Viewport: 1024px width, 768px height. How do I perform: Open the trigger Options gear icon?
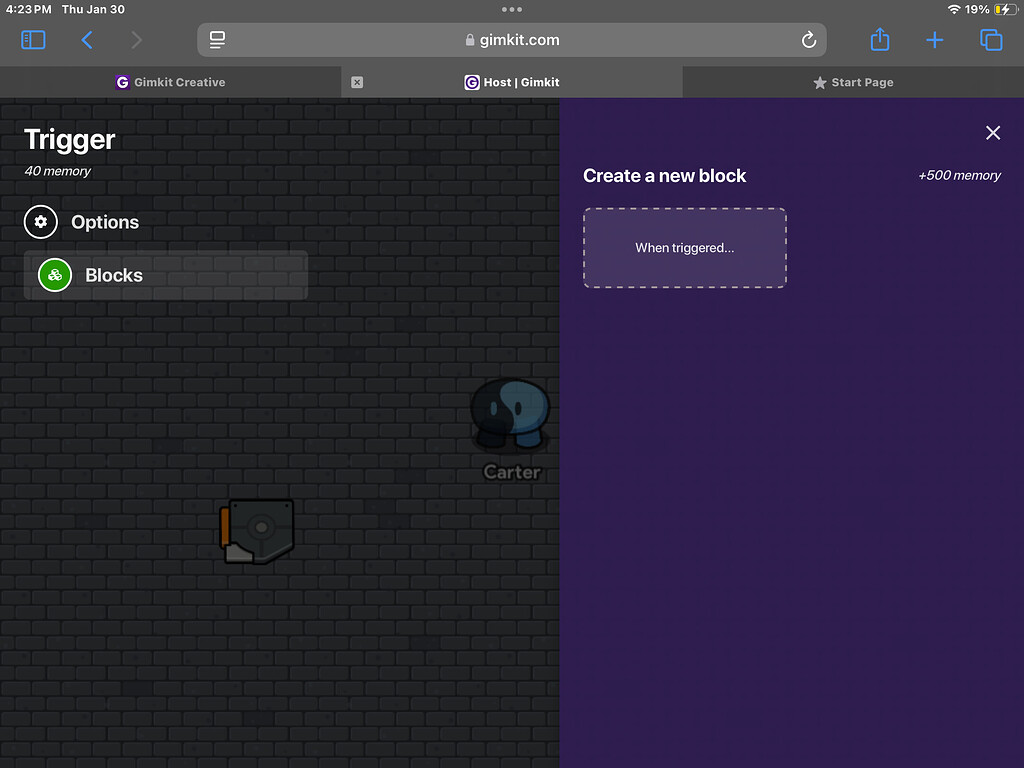tap(41, 222)
